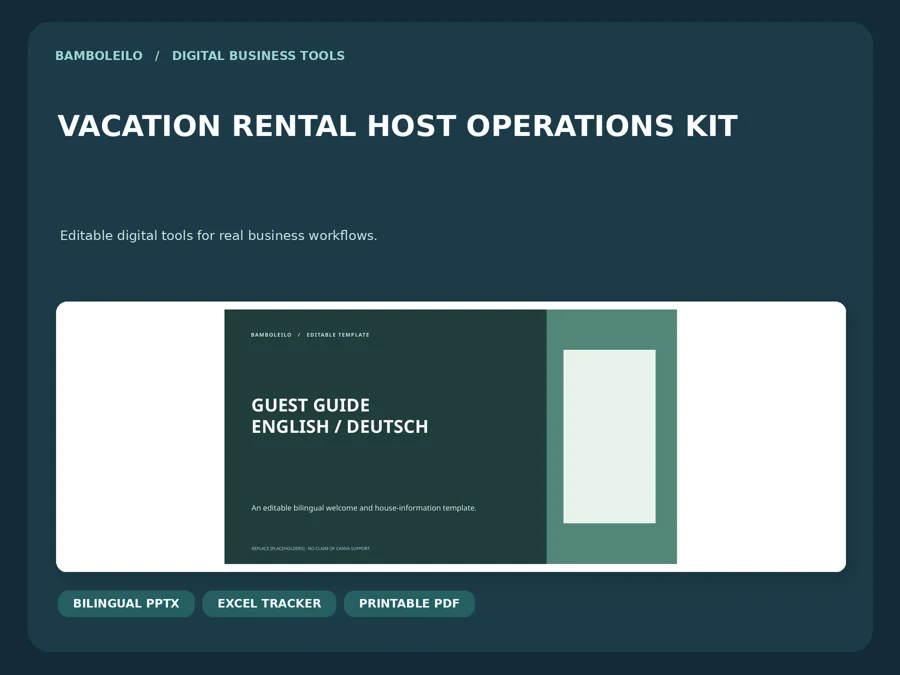Select the PRINTABLE PDF pill
The image size is (900, 675).
click(409, 604)
